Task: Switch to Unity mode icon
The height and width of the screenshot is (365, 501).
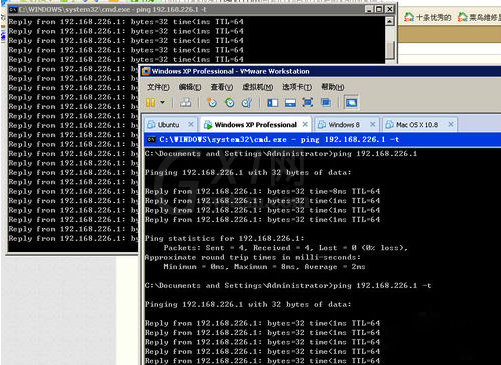Action: pos(325,102)
